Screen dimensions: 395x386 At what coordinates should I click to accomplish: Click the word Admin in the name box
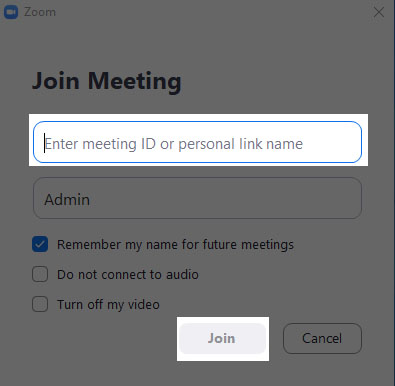coord(67,200)
